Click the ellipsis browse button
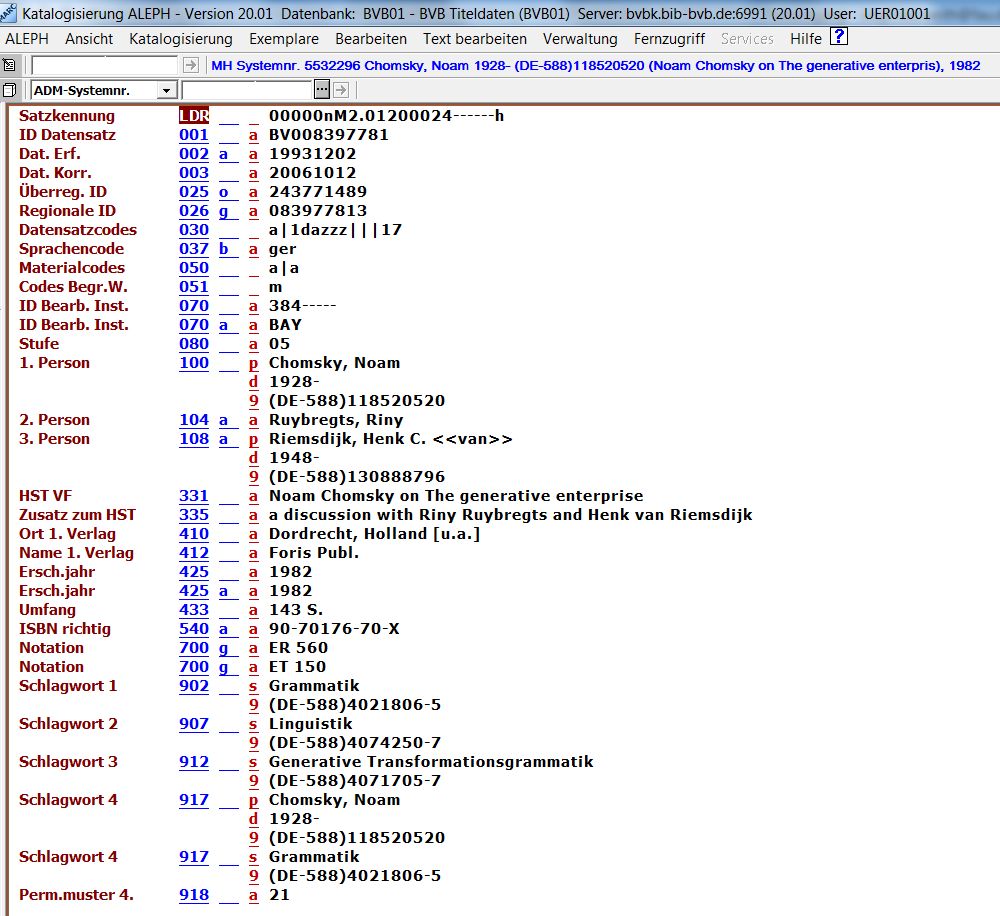Image resolution: width=1000 pixels, height=916 pixels. (x=321, y=90)
